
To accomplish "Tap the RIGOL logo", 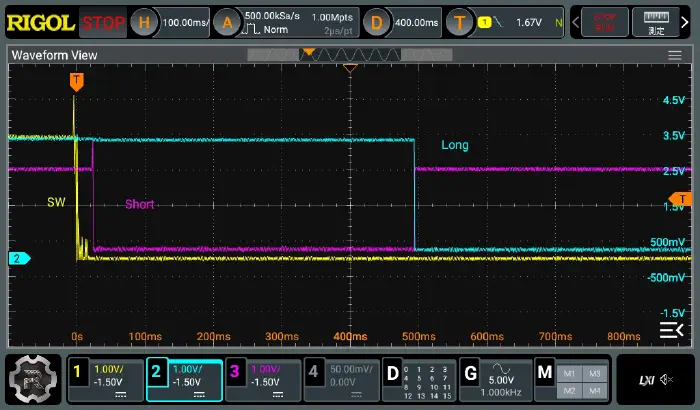I will [40, 21].
